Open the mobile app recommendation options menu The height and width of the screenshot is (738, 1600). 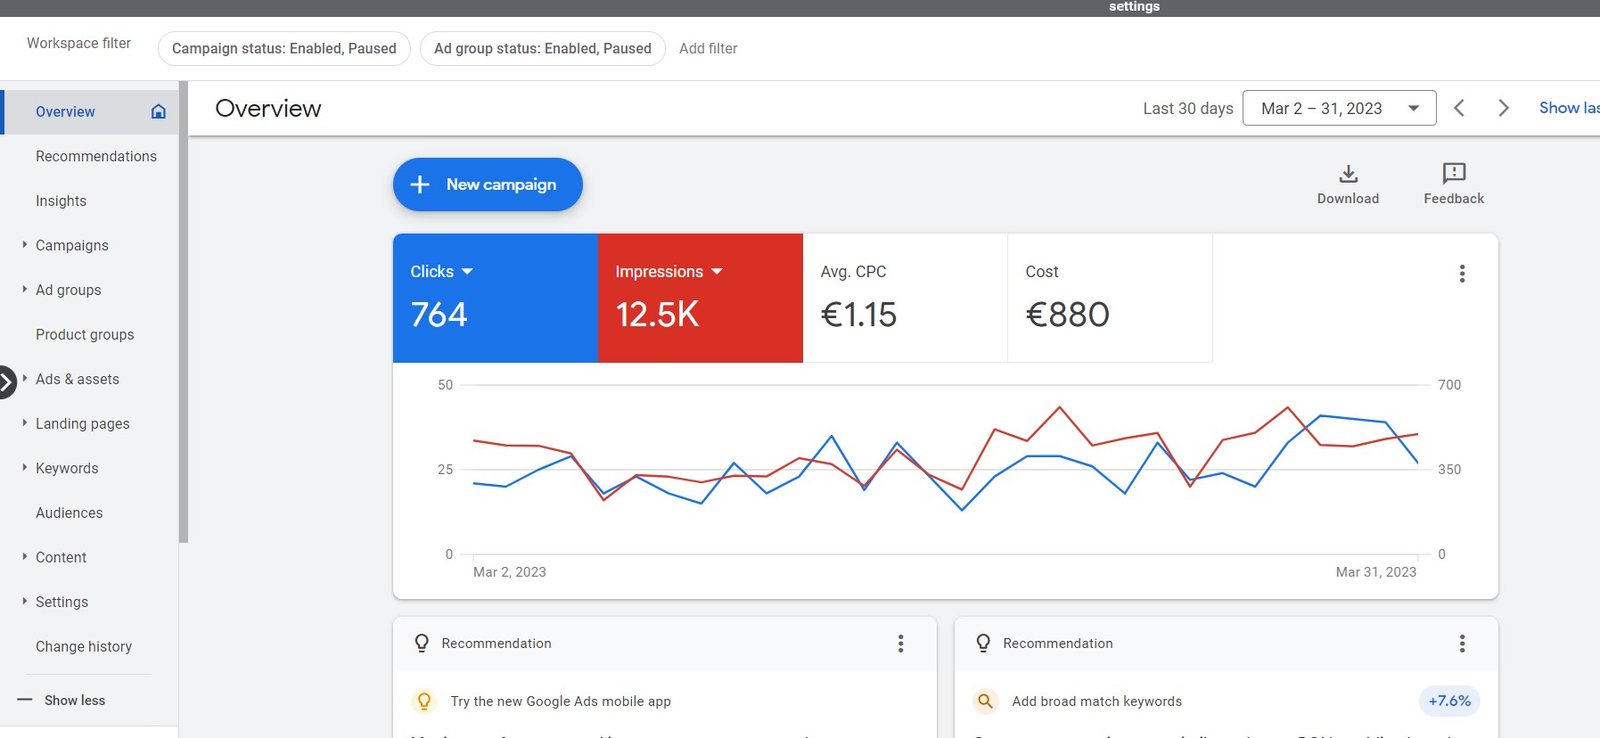coord(900,643)
